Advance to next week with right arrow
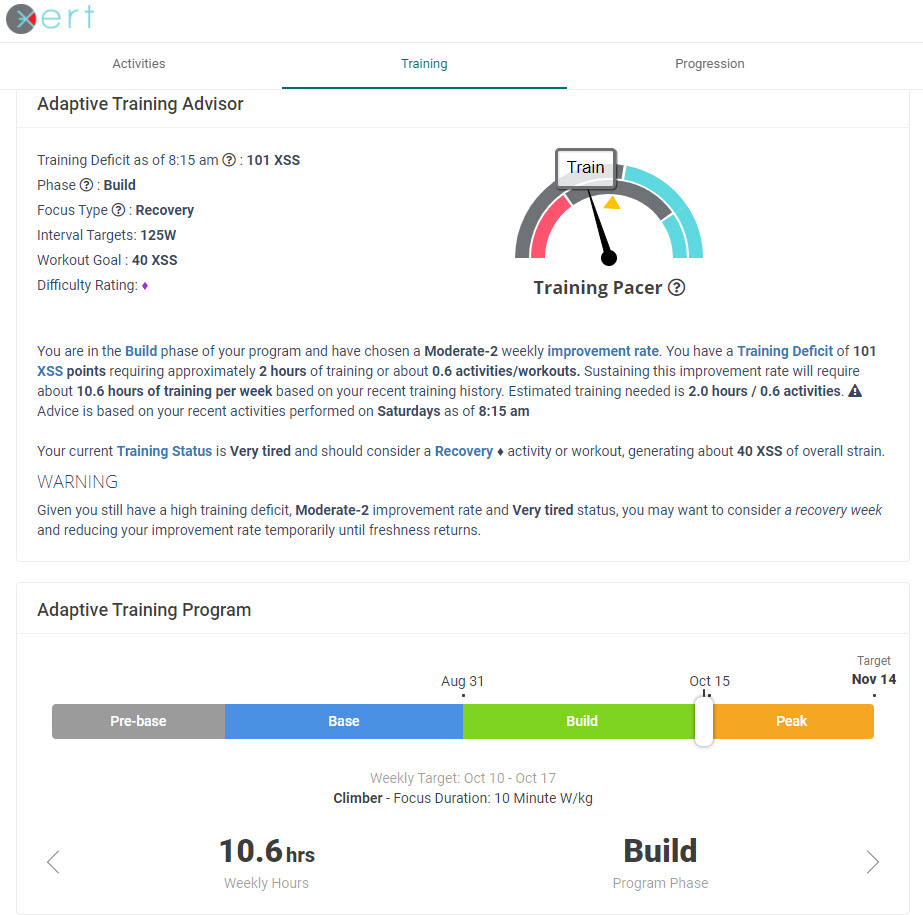This screenshot has height=915, width=923. pyautogui.click(x=871, y=861)
